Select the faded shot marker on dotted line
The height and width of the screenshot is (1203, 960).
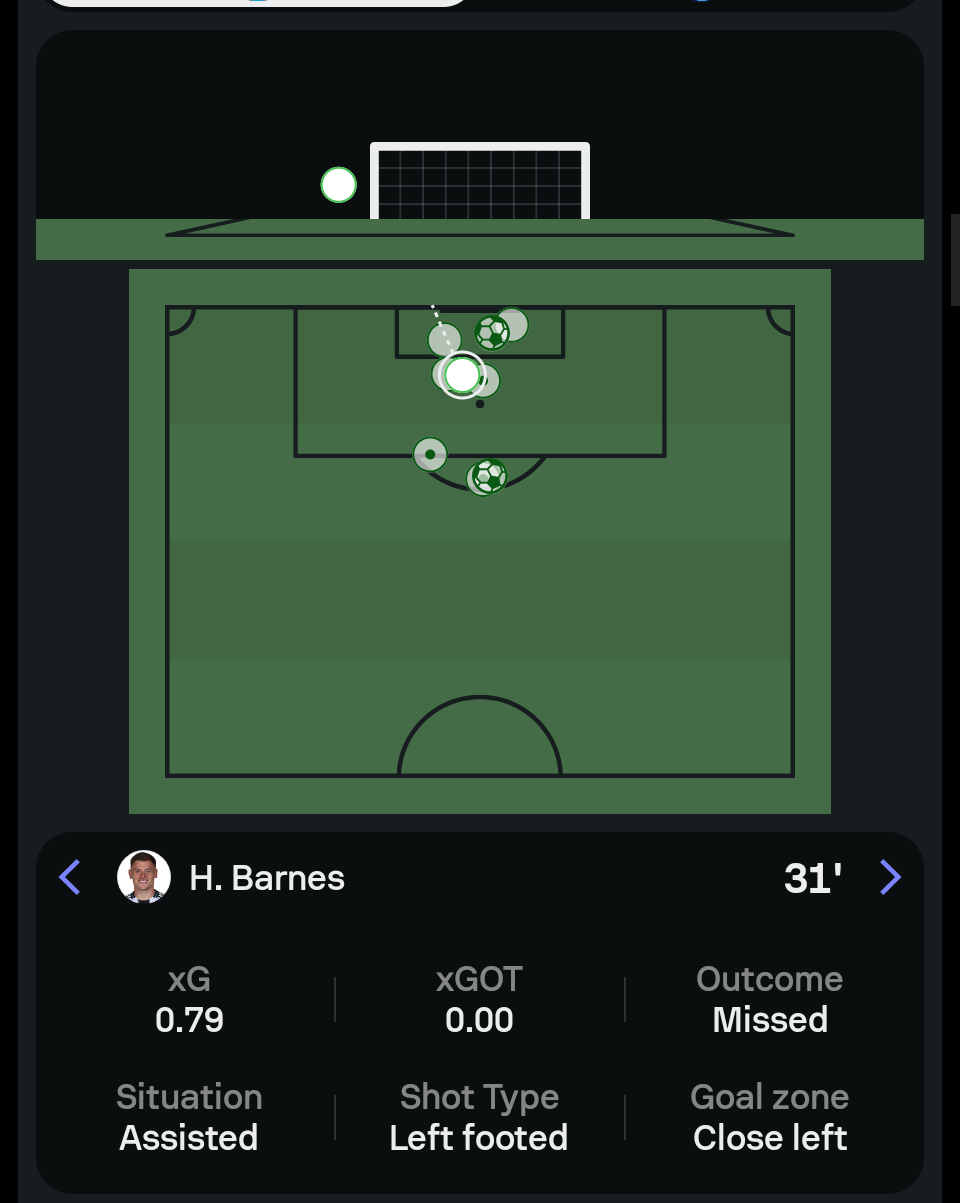point(444,339)
